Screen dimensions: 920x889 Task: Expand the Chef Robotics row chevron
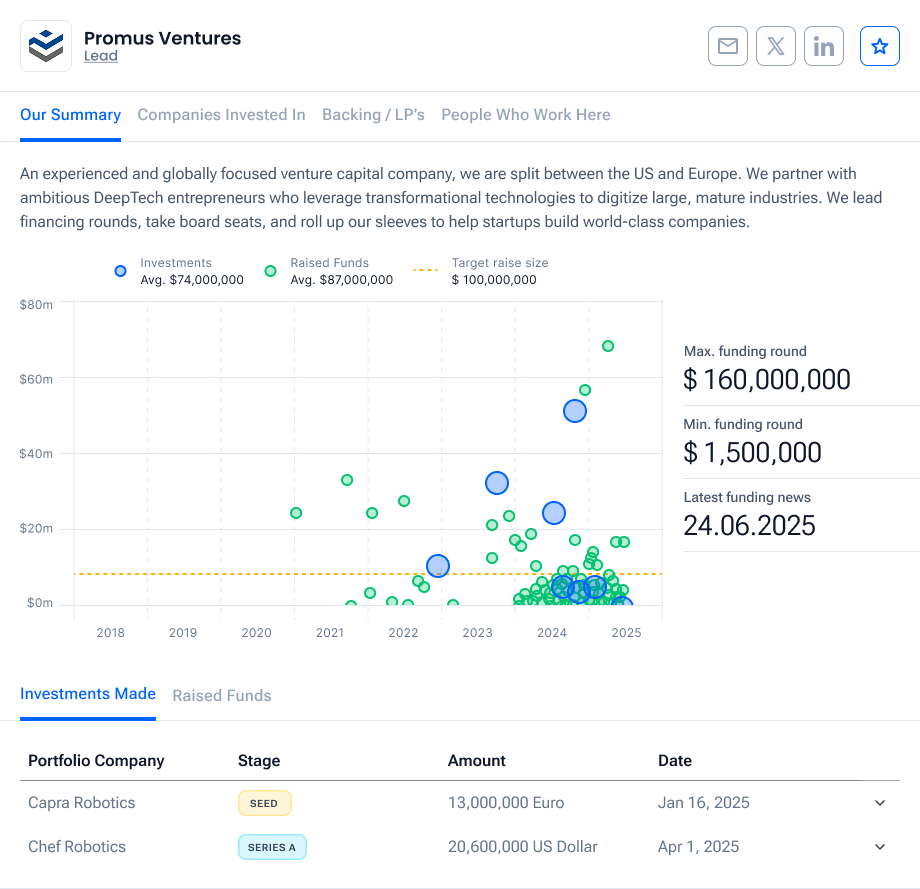coord(880,847)
